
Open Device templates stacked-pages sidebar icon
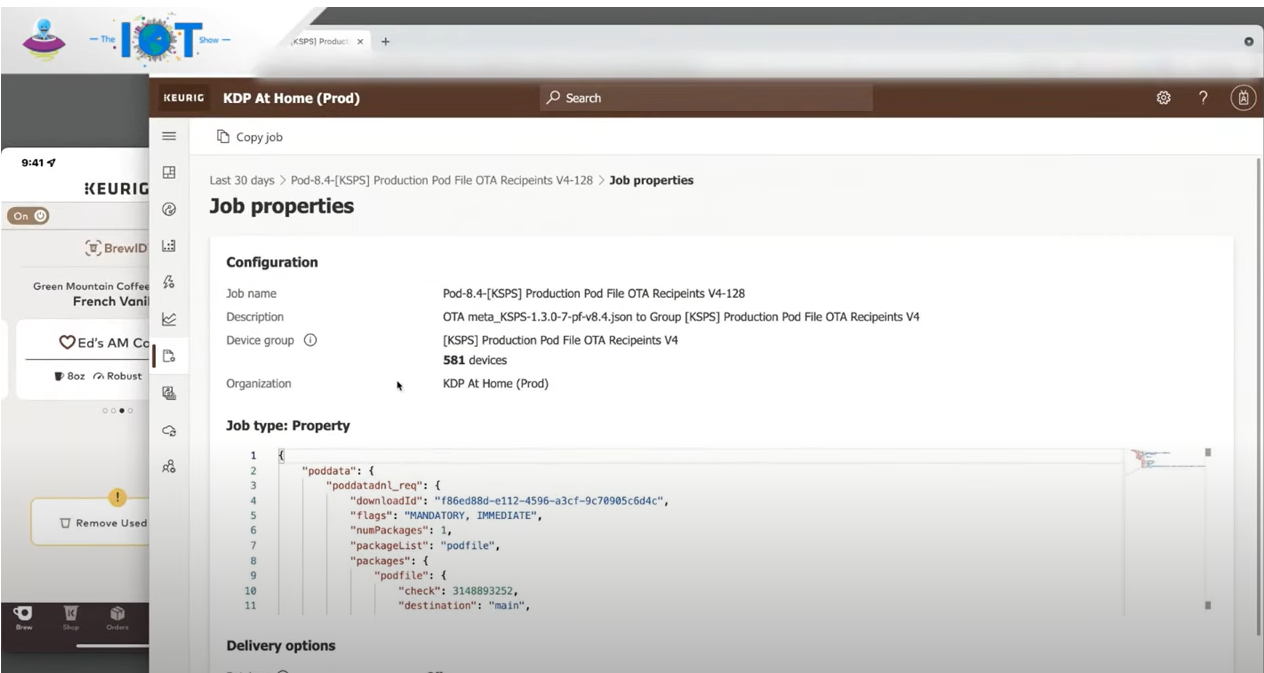tap(168, 392)
